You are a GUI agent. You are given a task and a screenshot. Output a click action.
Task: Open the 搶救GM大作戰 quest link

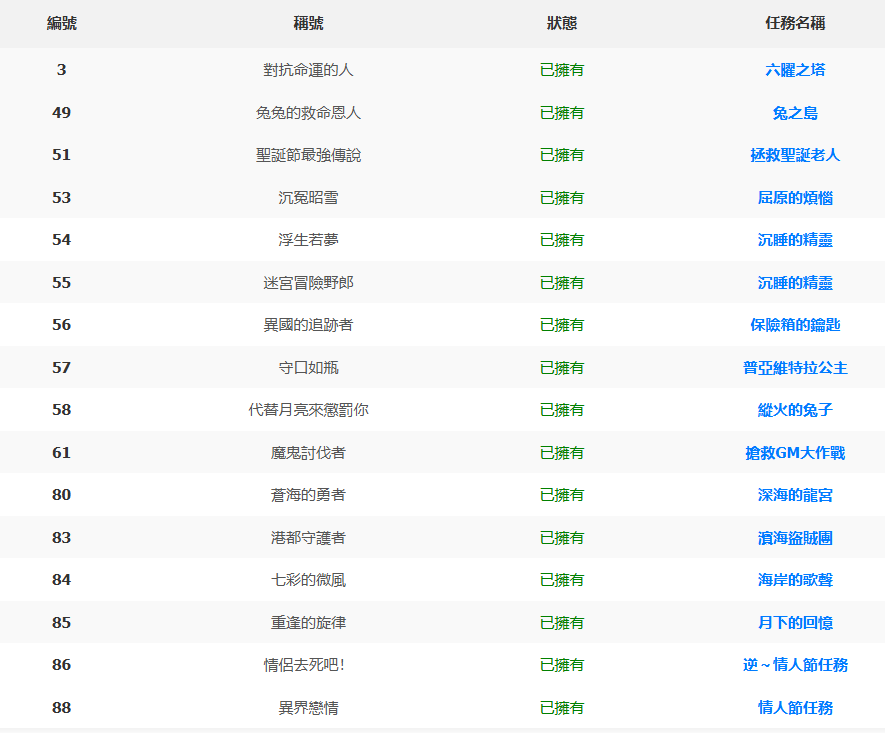tap(795, 453)
